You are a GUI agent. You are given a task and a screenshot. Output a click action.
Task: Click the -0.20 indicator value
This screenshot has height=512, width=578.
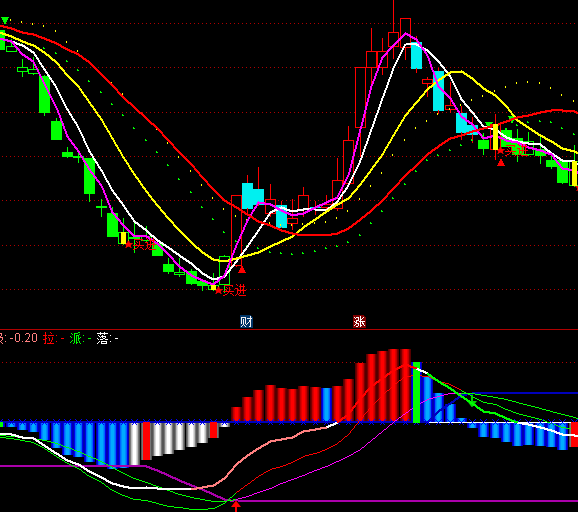point(24,338)
